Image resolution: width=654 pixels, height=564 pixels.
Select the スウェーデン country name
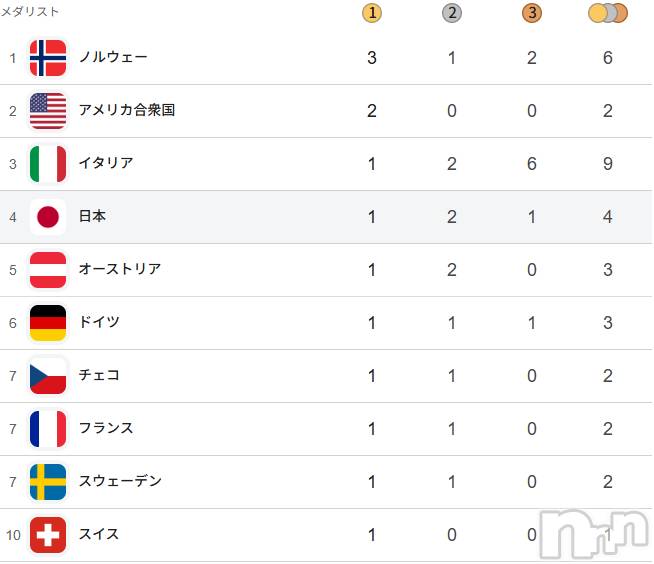point(120,482)
